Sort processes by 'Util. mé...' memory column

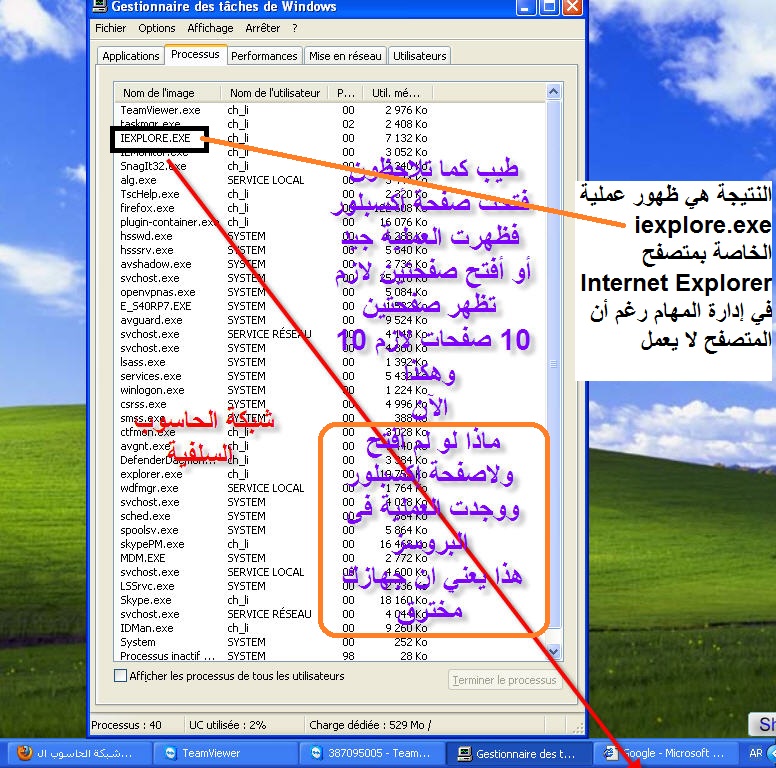tap(396, 93)
